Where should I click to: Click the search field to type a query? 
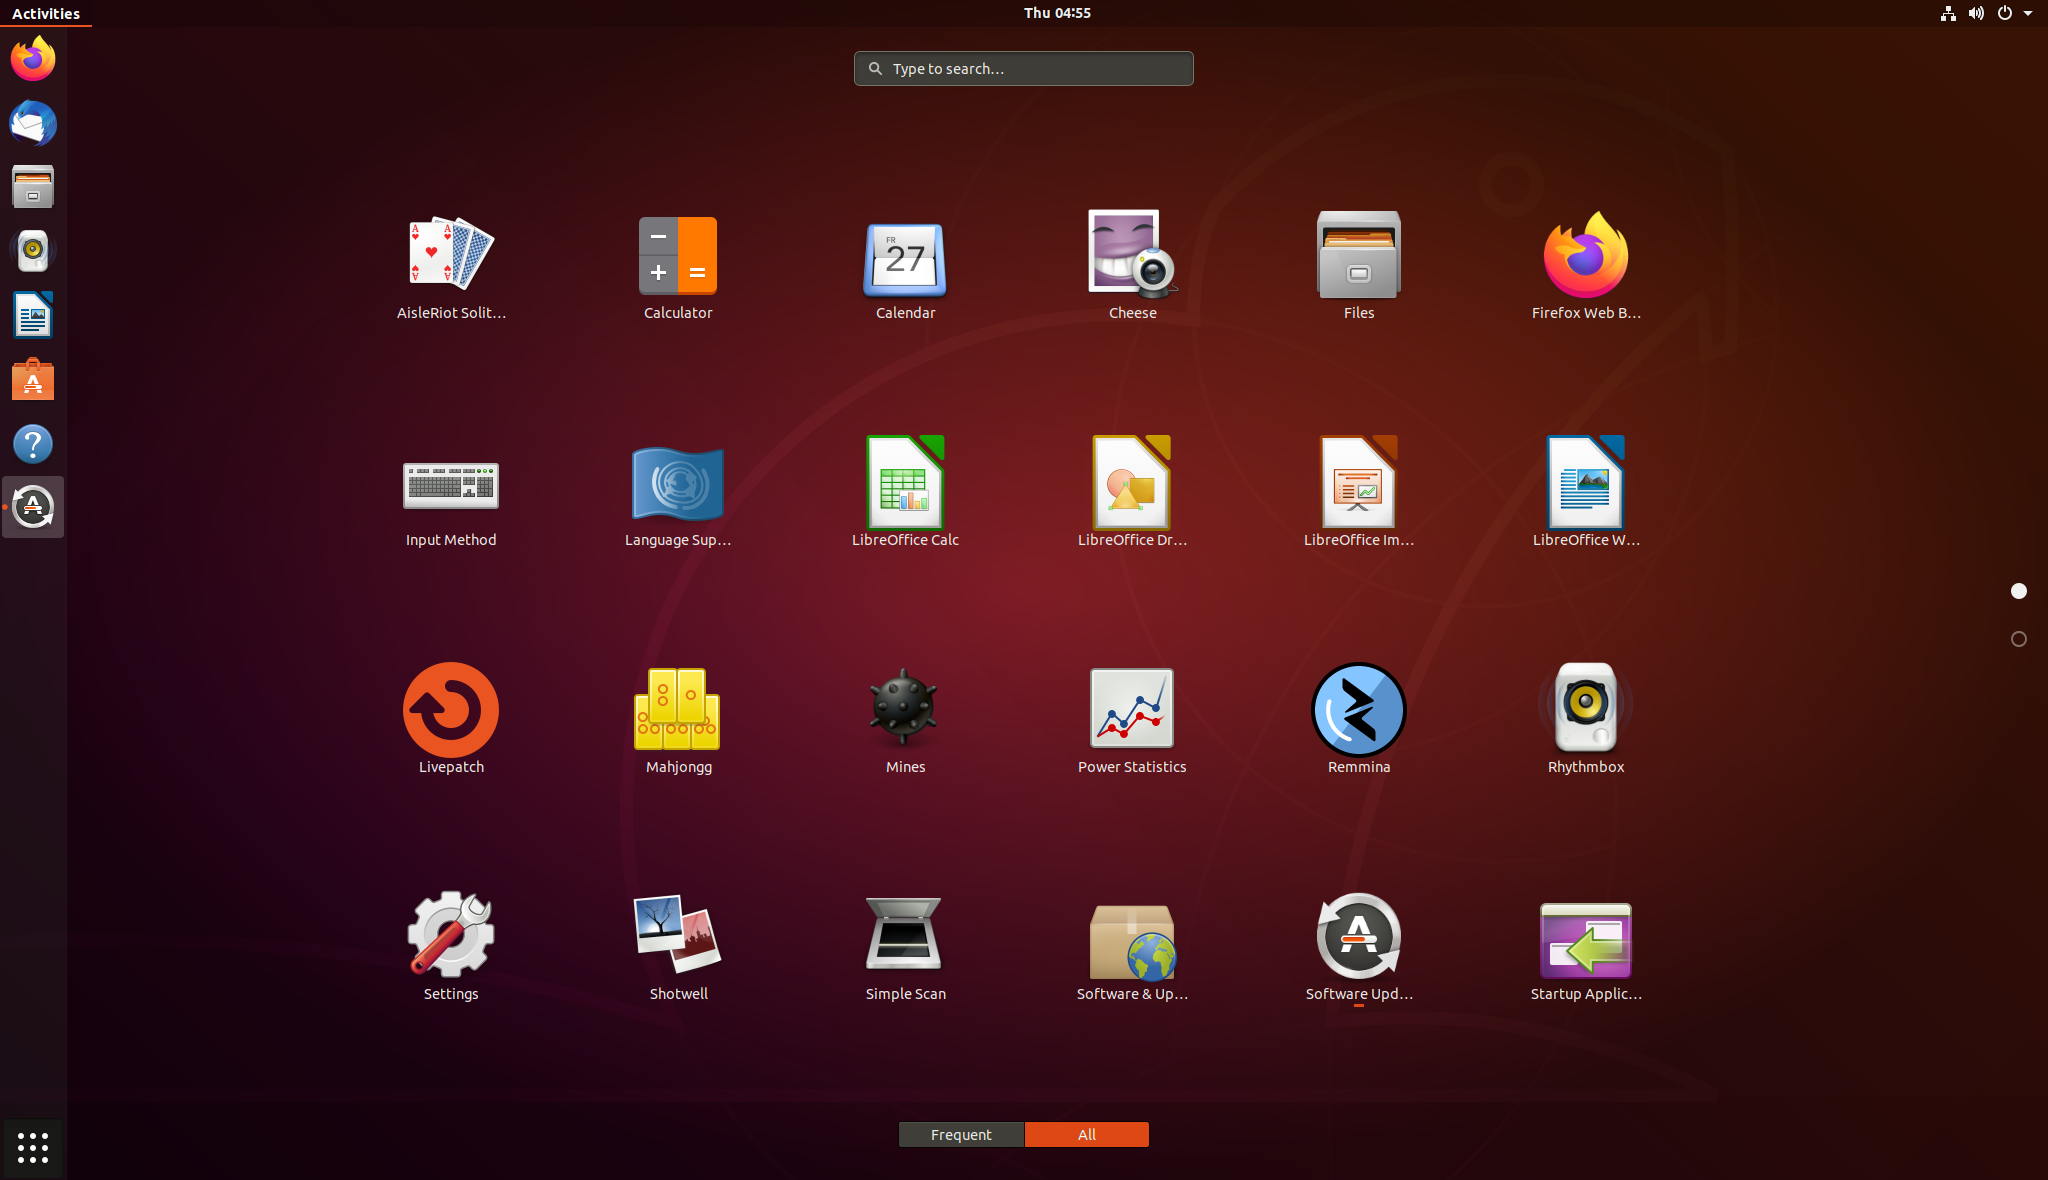pos(1022,68)
